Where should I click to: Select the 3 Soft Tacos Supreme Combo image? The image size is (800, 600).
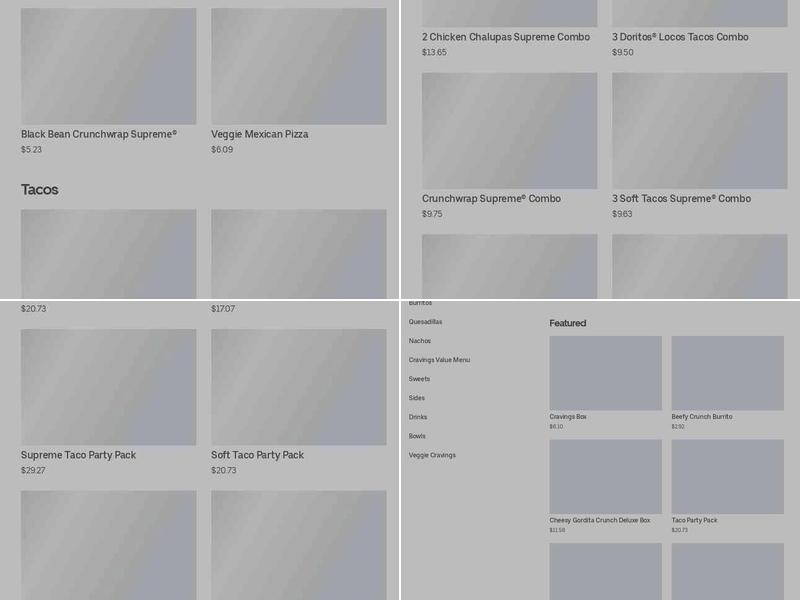[699, 130]
